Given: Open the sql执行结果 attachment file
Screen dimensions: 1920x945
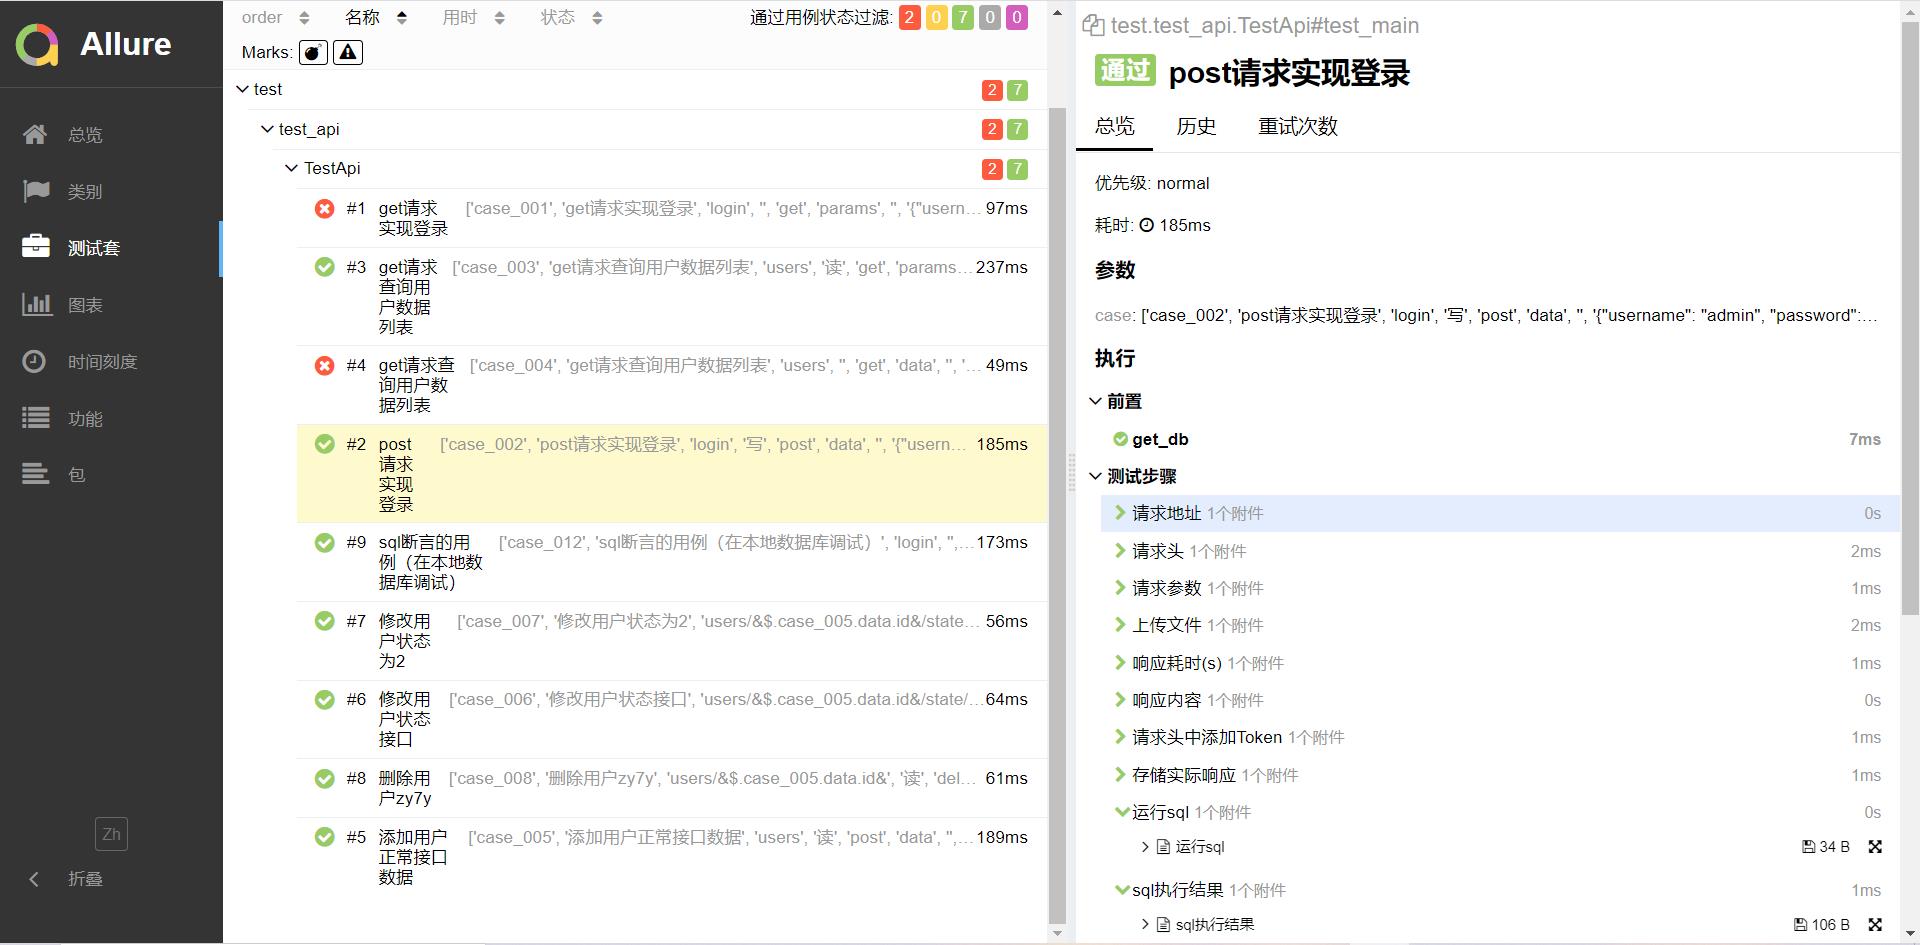Looking at the screenshot, I should pos(1205,925).
